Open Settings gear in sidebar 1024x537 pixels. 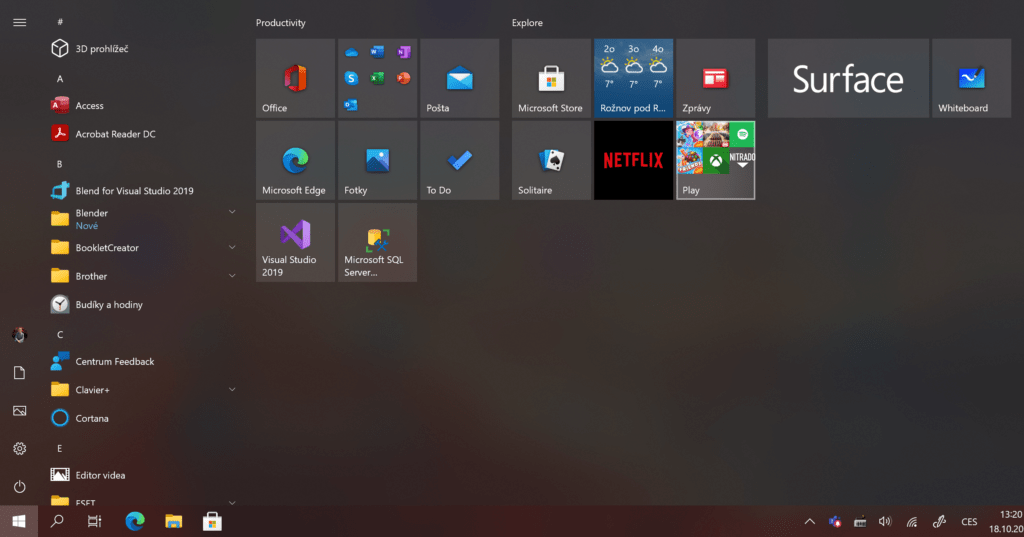click(x=19, y=449)
